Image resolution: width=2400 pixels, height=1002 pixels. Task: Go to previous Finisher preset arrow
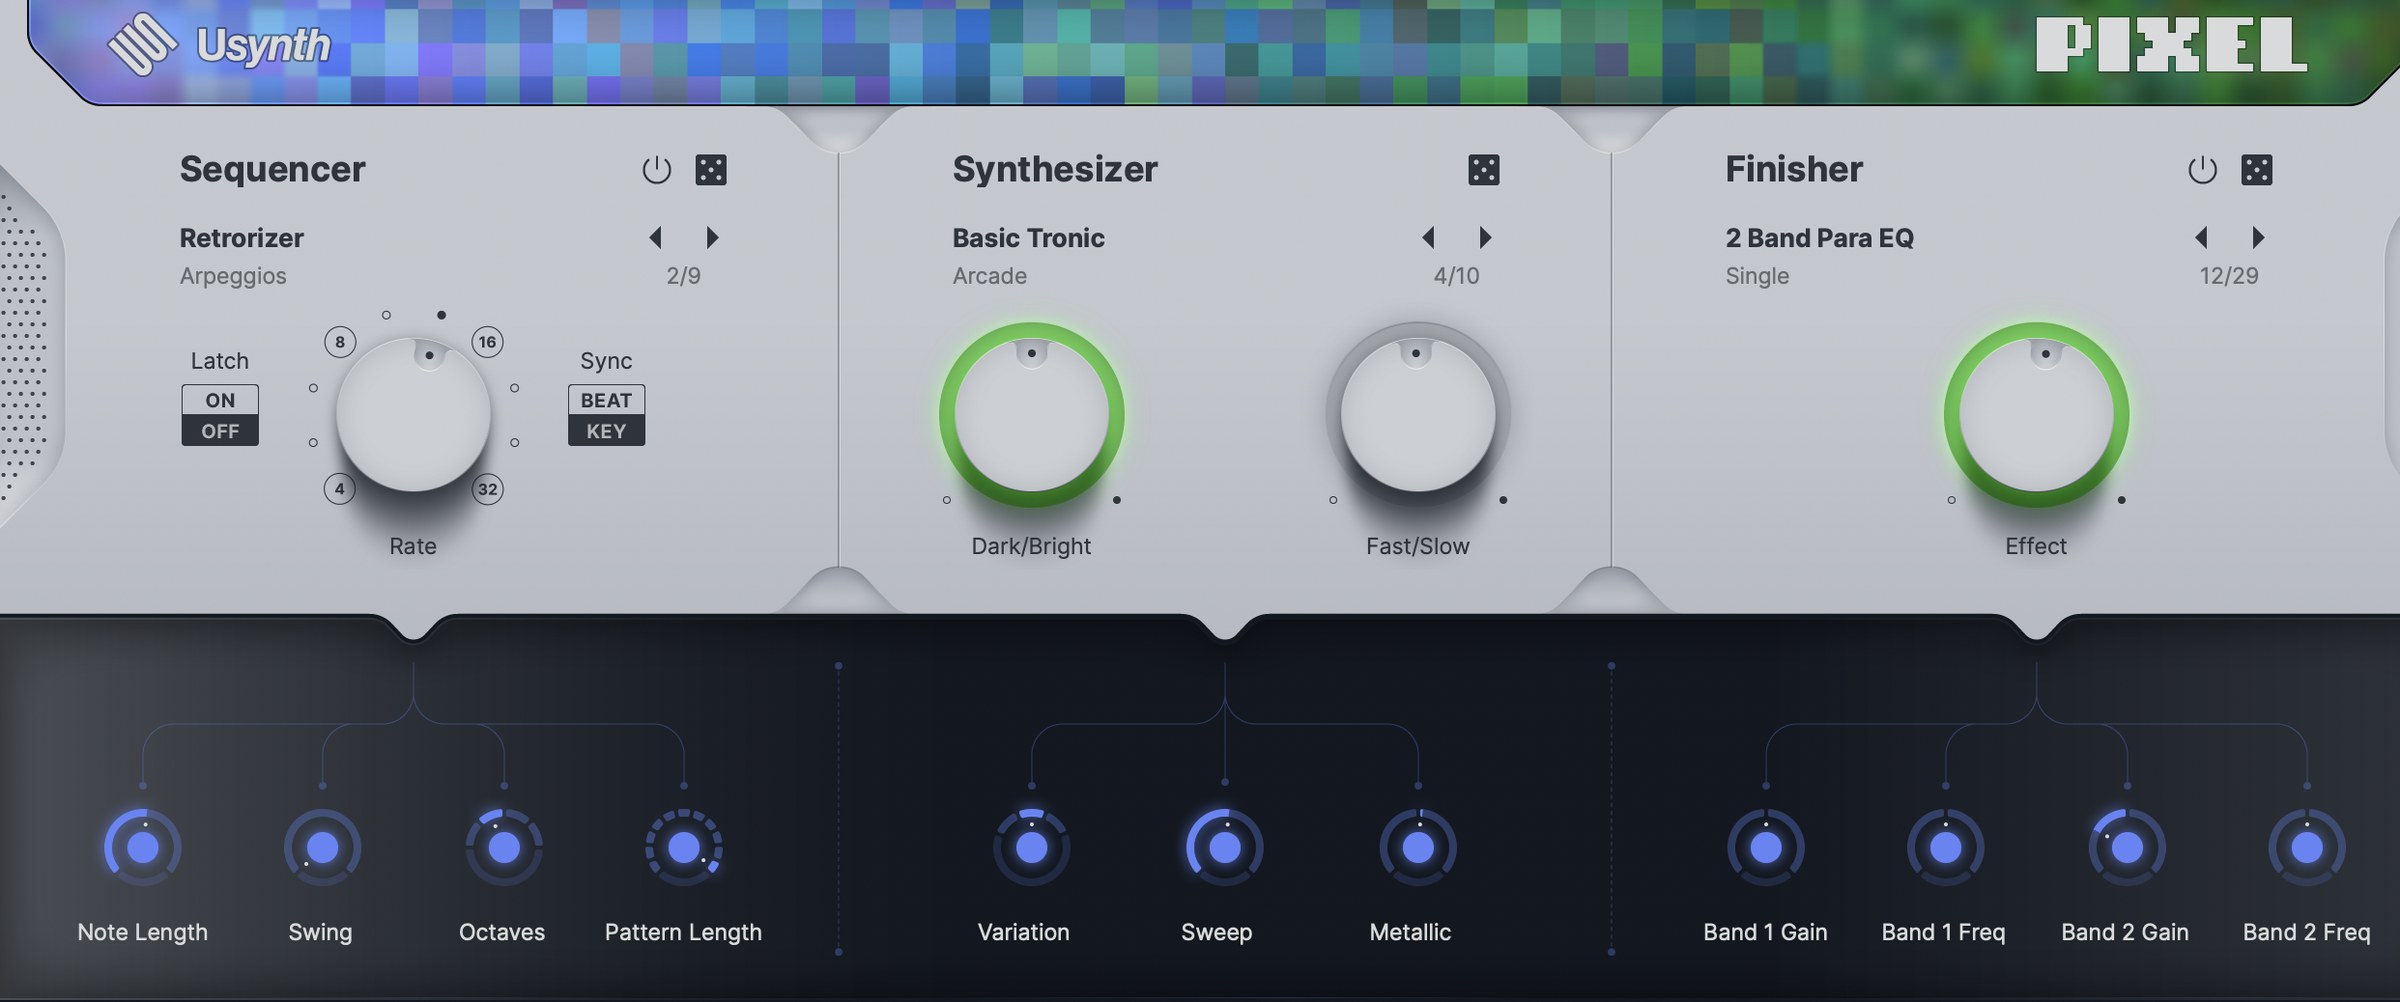[x=2202, y=237]
